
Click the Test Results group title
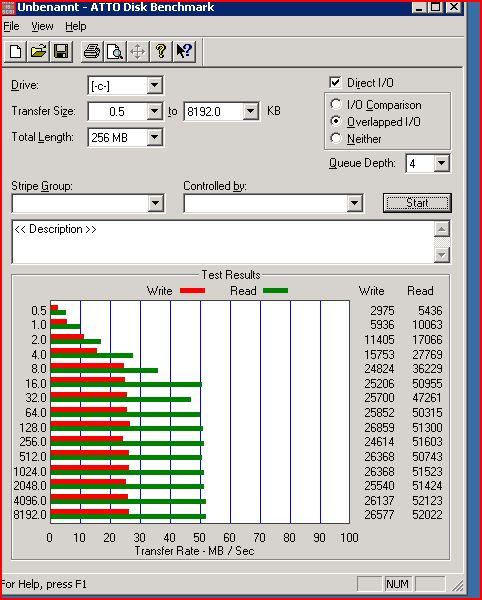(x=231, y=275)
